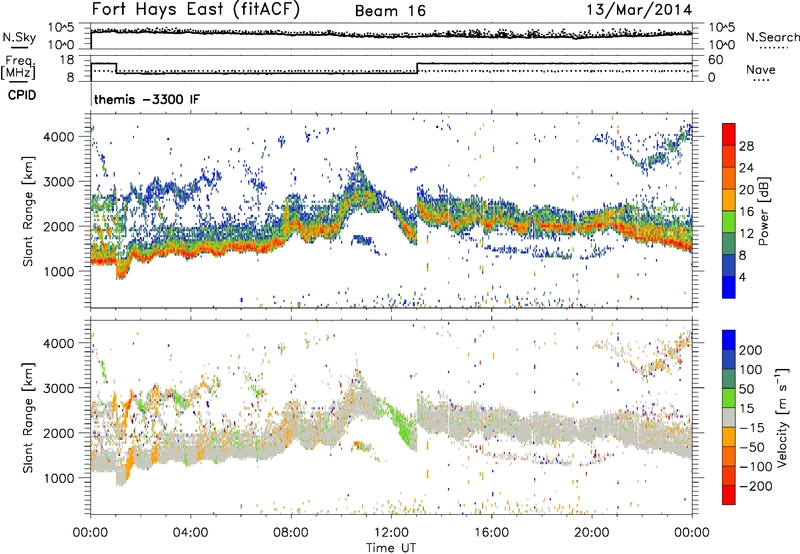
Task: Click power panel "Slant Range [km]" axis label
Action: tap(28, 211)
